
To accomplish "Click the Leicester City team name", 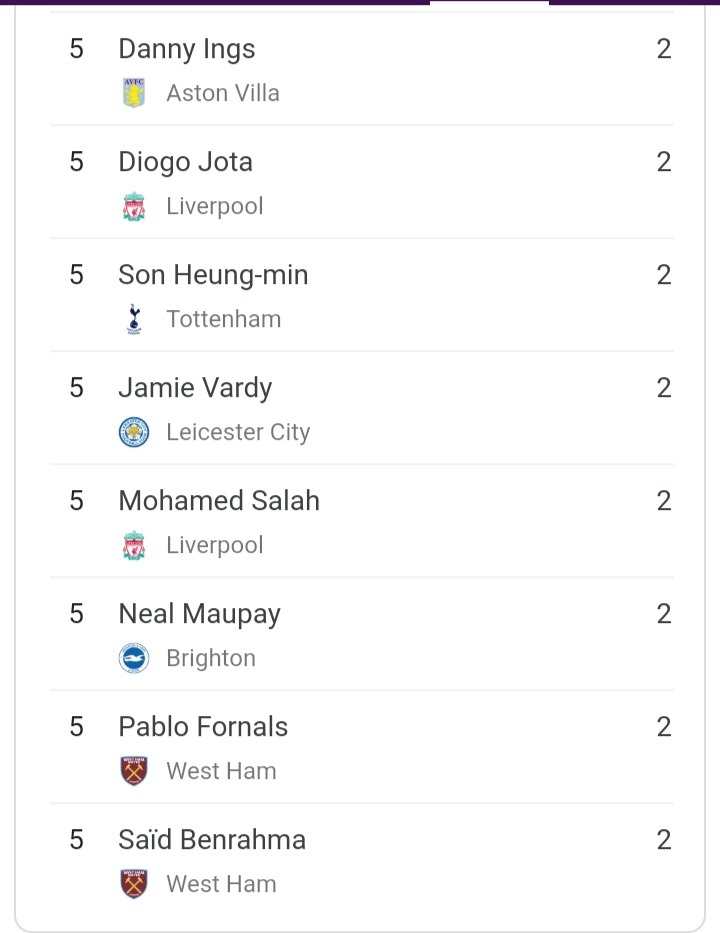I will click(x=238, y=433).
